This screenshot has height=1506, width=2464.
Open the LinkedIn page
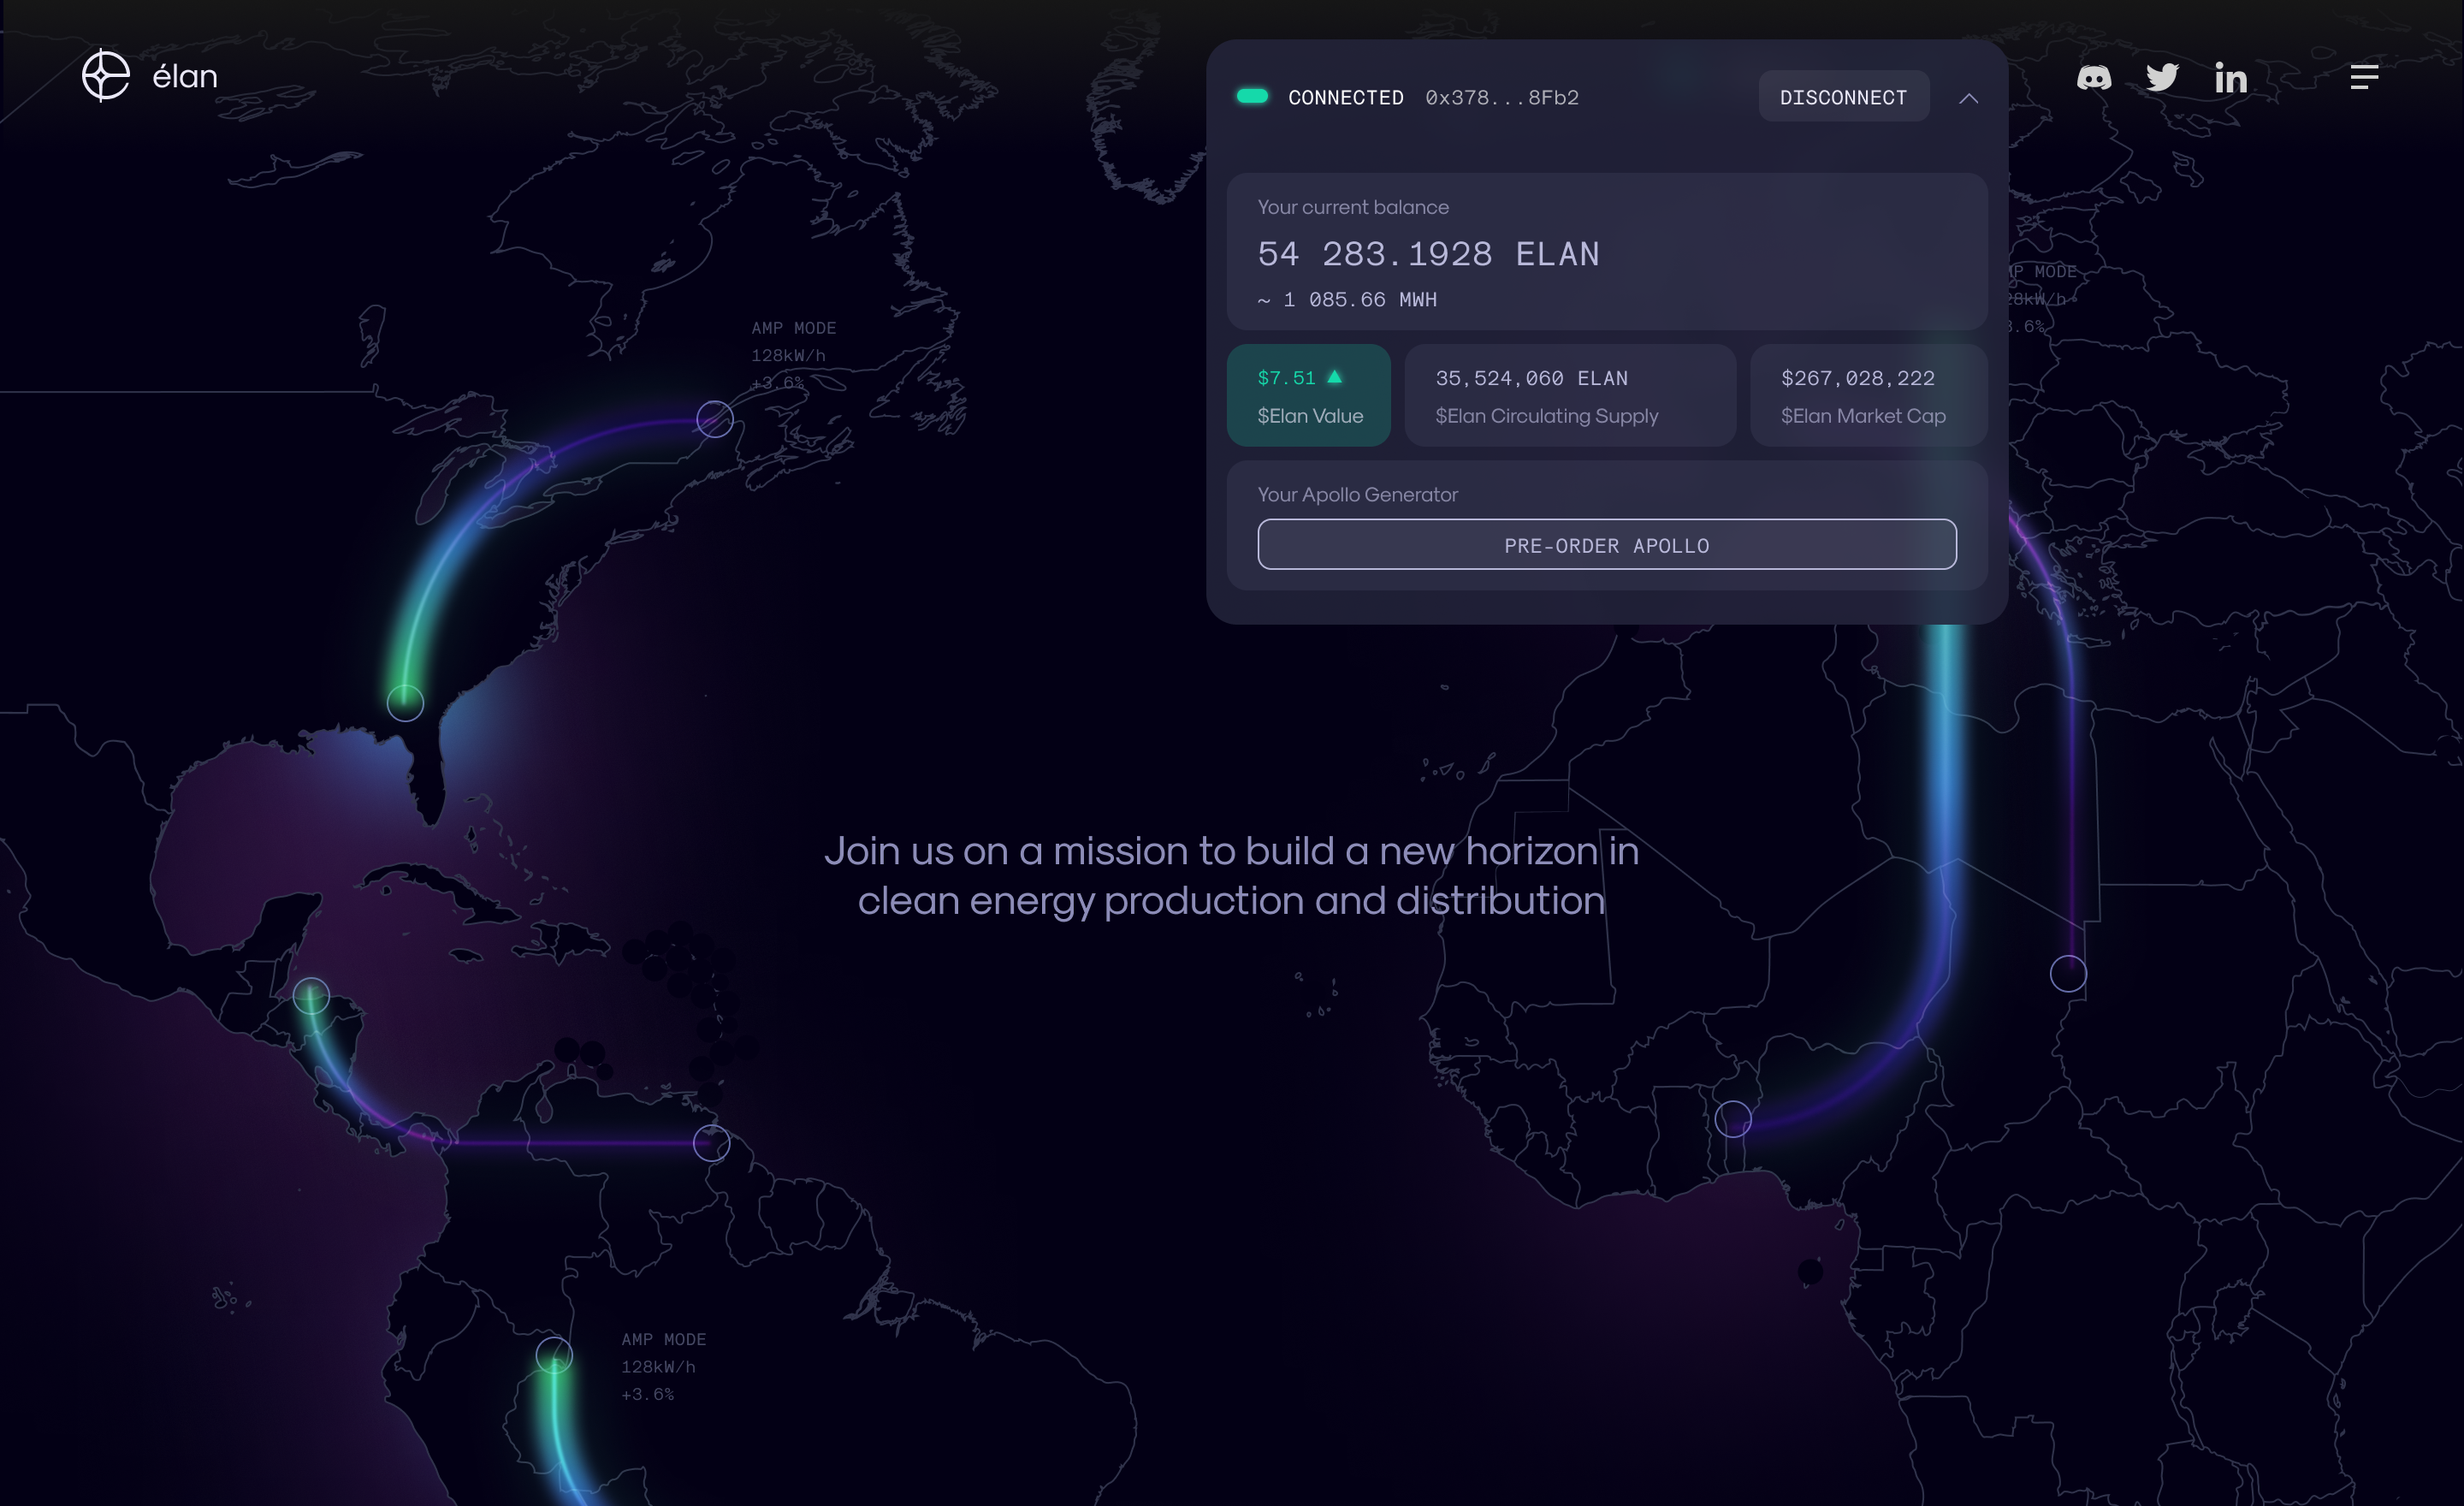pyautogui.click(x=2230, y=77)
